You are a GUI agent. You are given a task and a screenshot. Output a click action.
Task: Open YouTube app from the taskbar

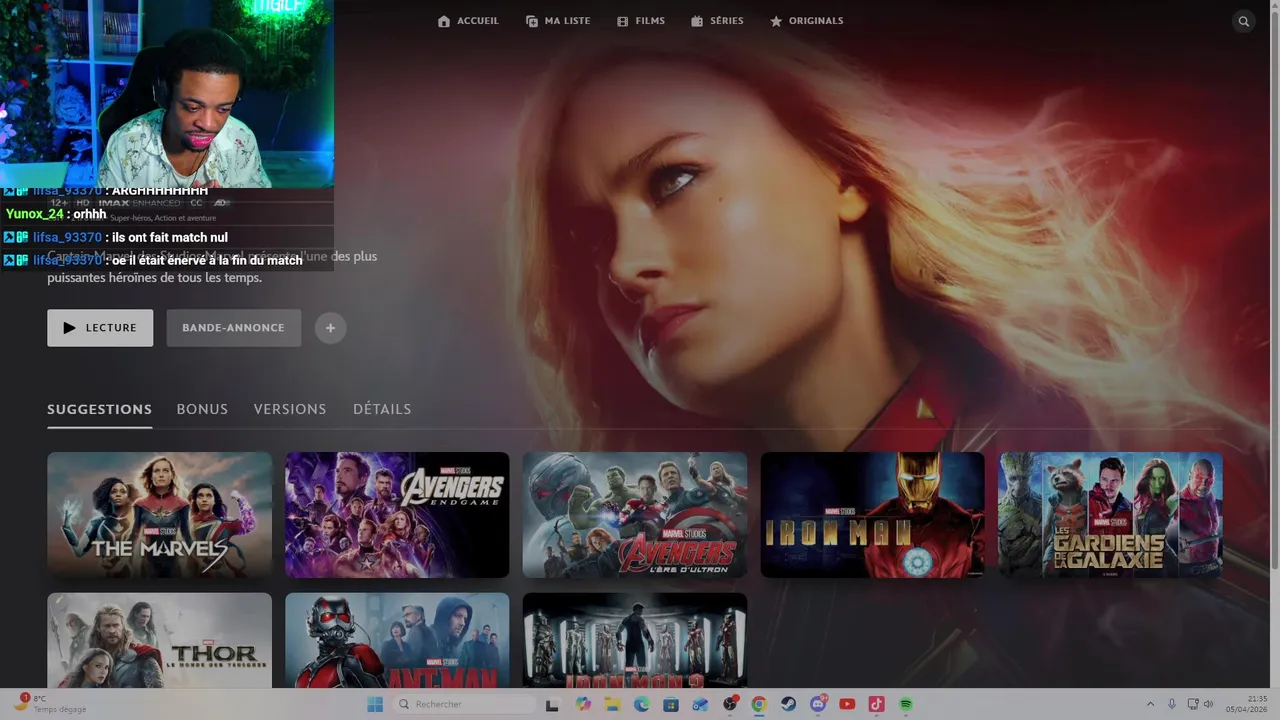pyautogui.click(x=847, y=705)
